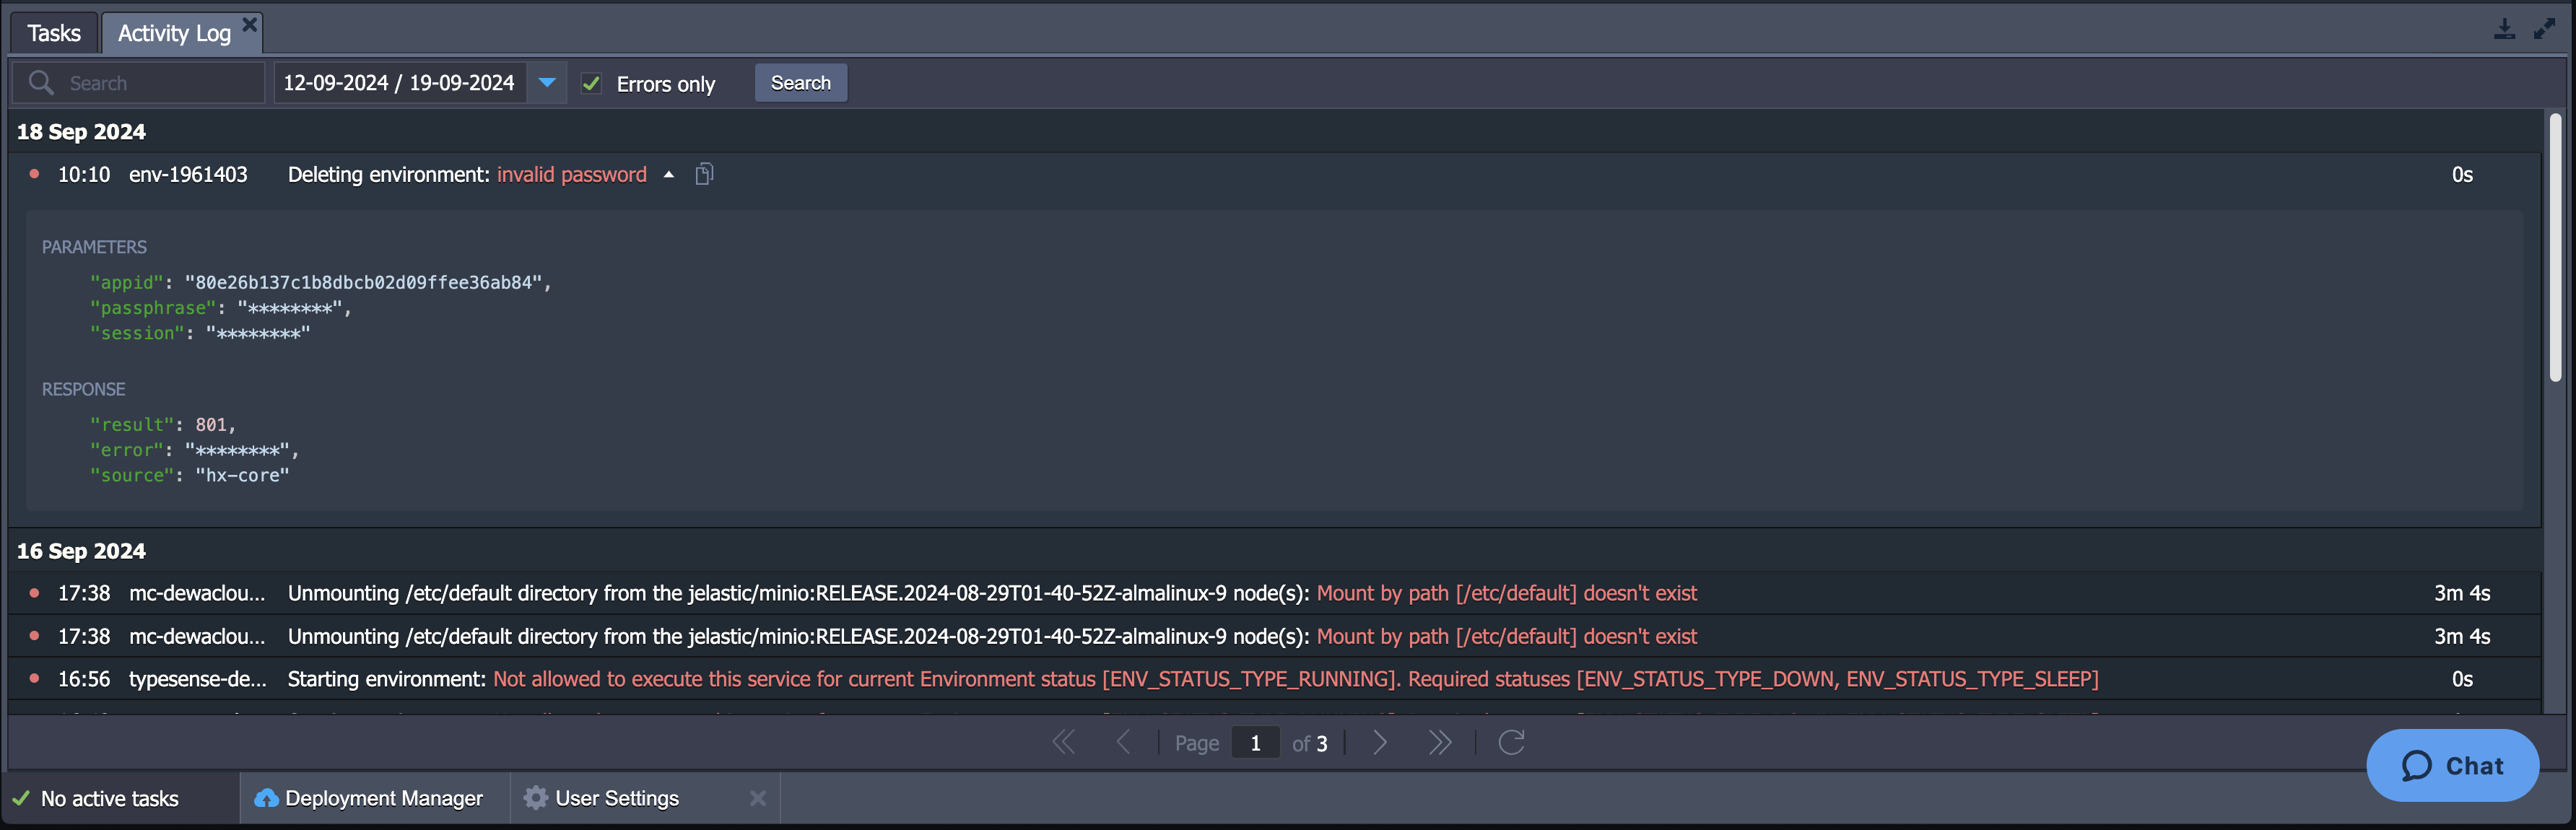
Task: Click previous page navigation arrow
Action: tap(1123, 741)
